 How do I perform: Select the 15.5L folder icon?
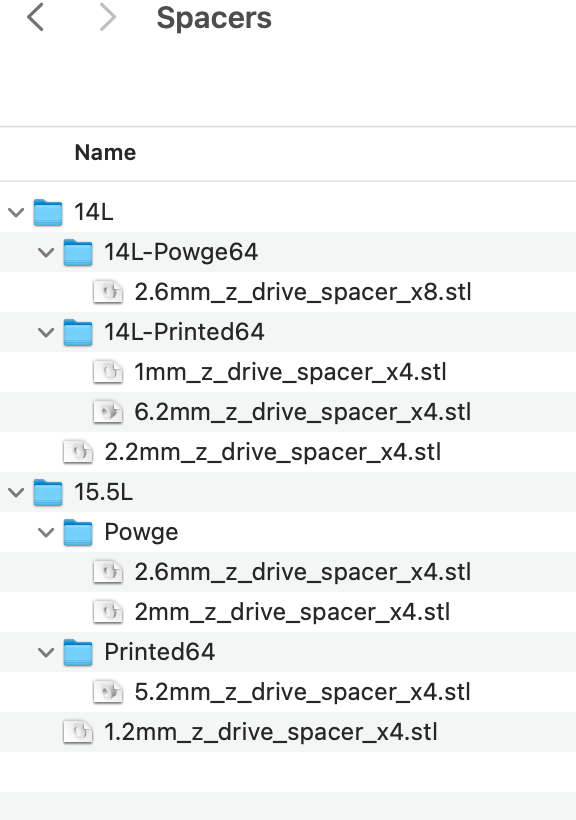[48, 492]
